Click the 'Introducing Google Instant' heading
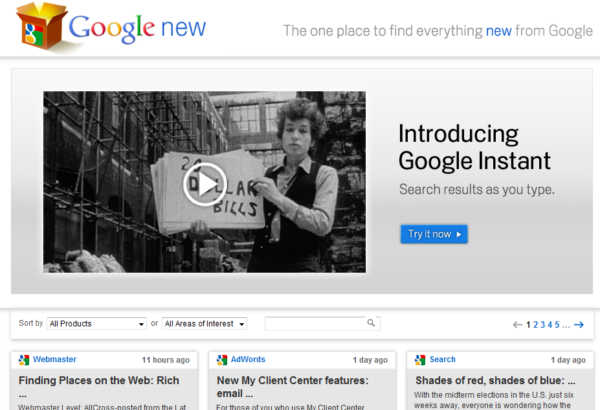The width and height of the screenshot is (600, 410). coord(474,147)
